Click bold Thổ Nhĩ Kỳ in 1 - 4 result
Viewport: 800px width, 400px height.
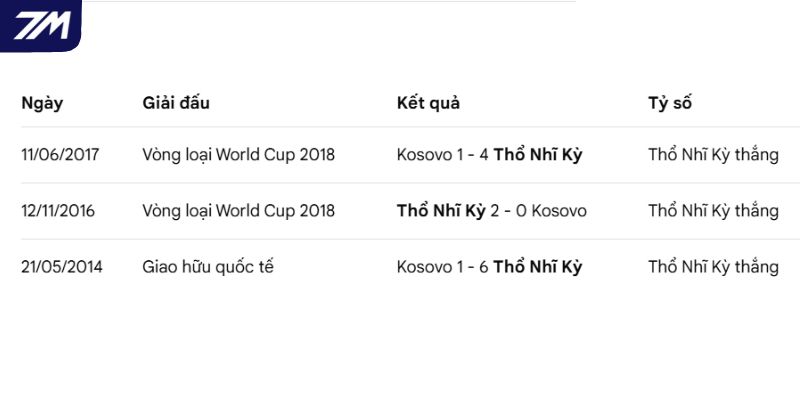(x=538, y=155)
